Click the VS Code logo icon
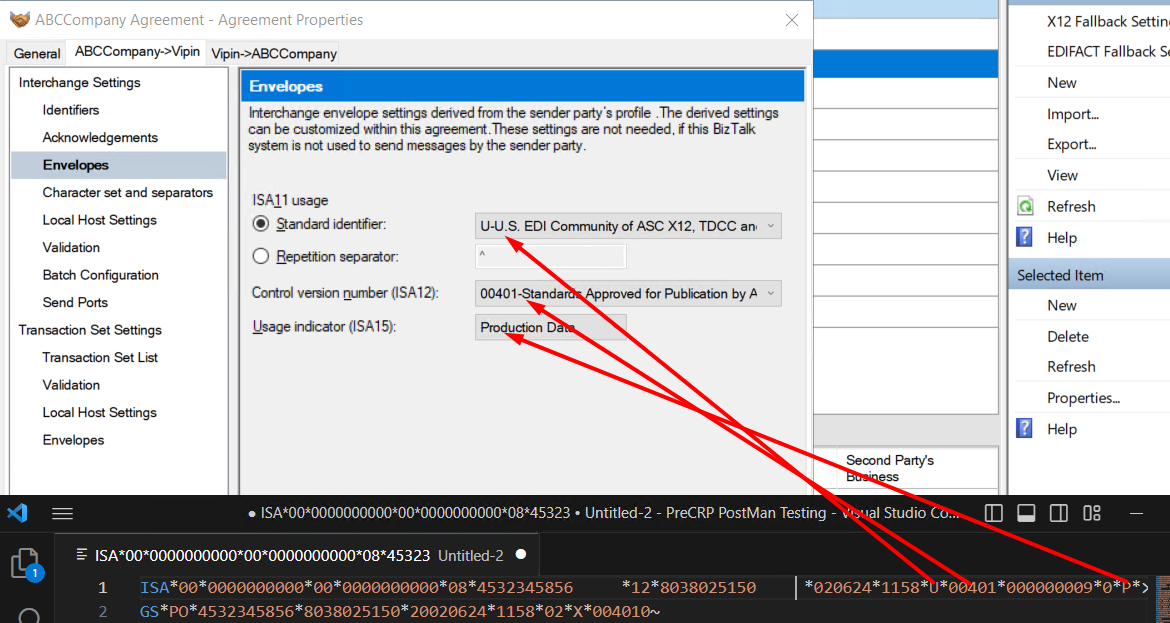Viewport: 1170px width, 623px height. pos(17,513)
